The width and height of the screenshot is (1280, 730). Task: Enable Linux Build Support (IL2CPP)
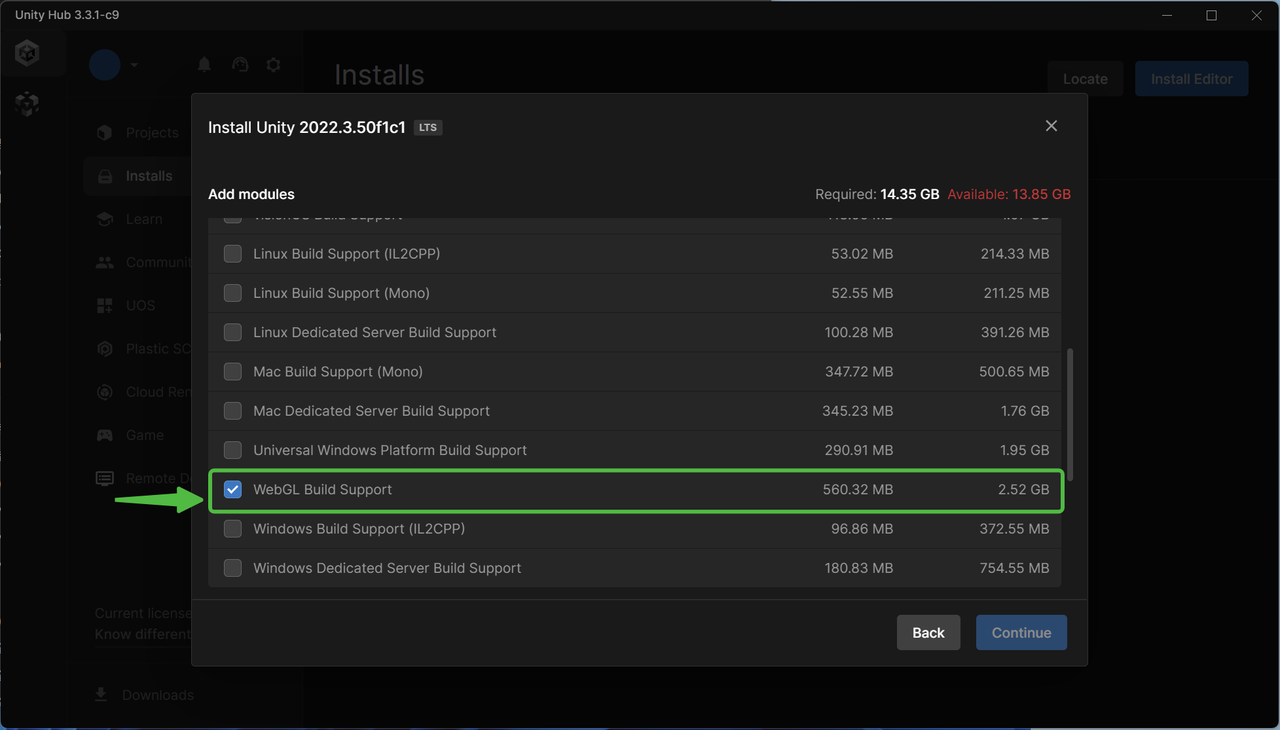click(232, 253)
